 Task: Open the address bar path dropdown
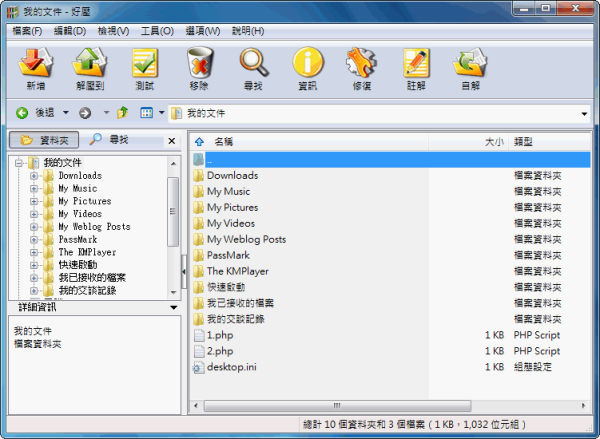coord(584,114)
